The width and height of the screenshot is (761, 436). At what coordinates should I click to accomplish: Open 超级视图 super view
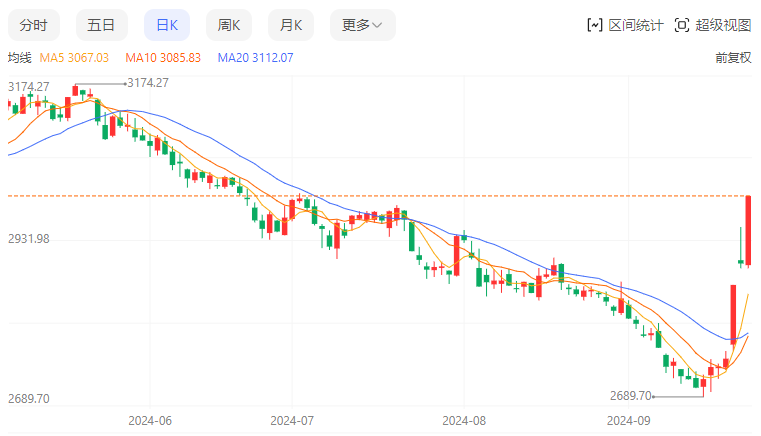723,25
